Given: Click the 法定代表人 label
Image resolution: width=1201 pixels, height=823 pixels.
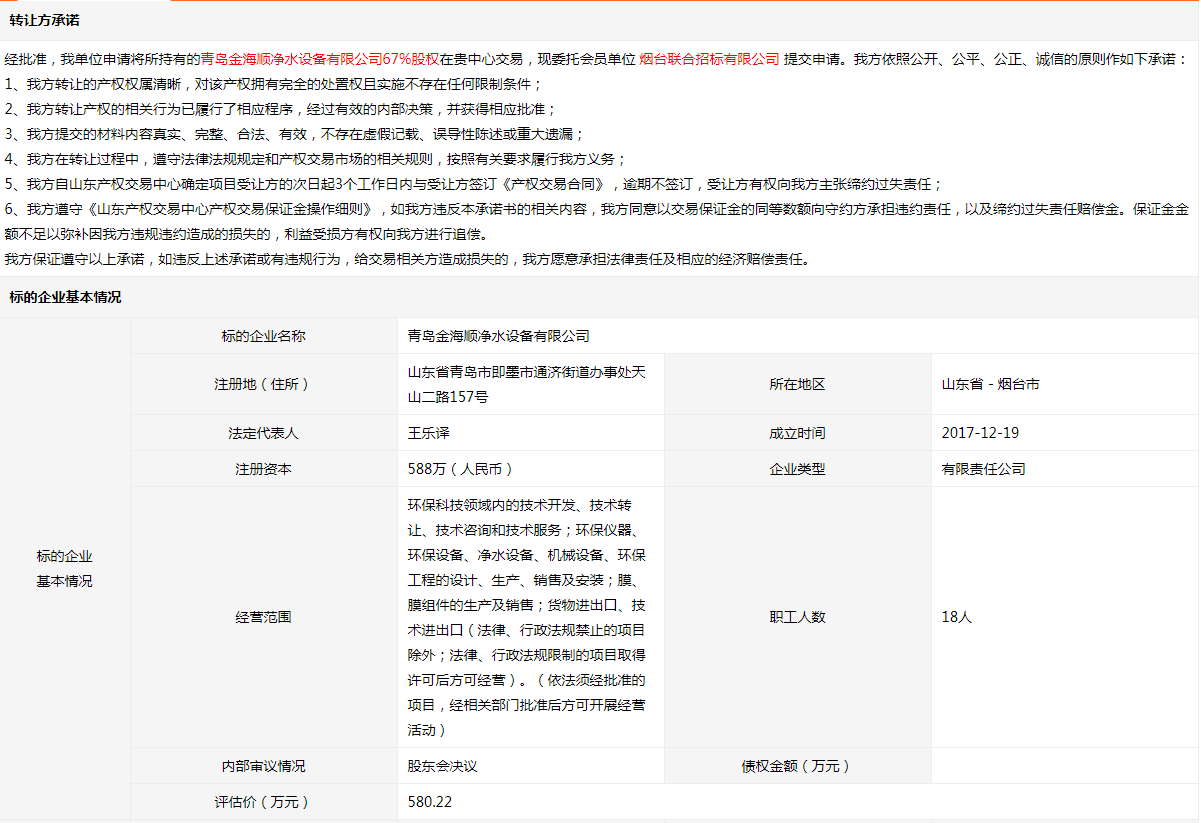Looking at the screenshot, I should coord(264,433).
